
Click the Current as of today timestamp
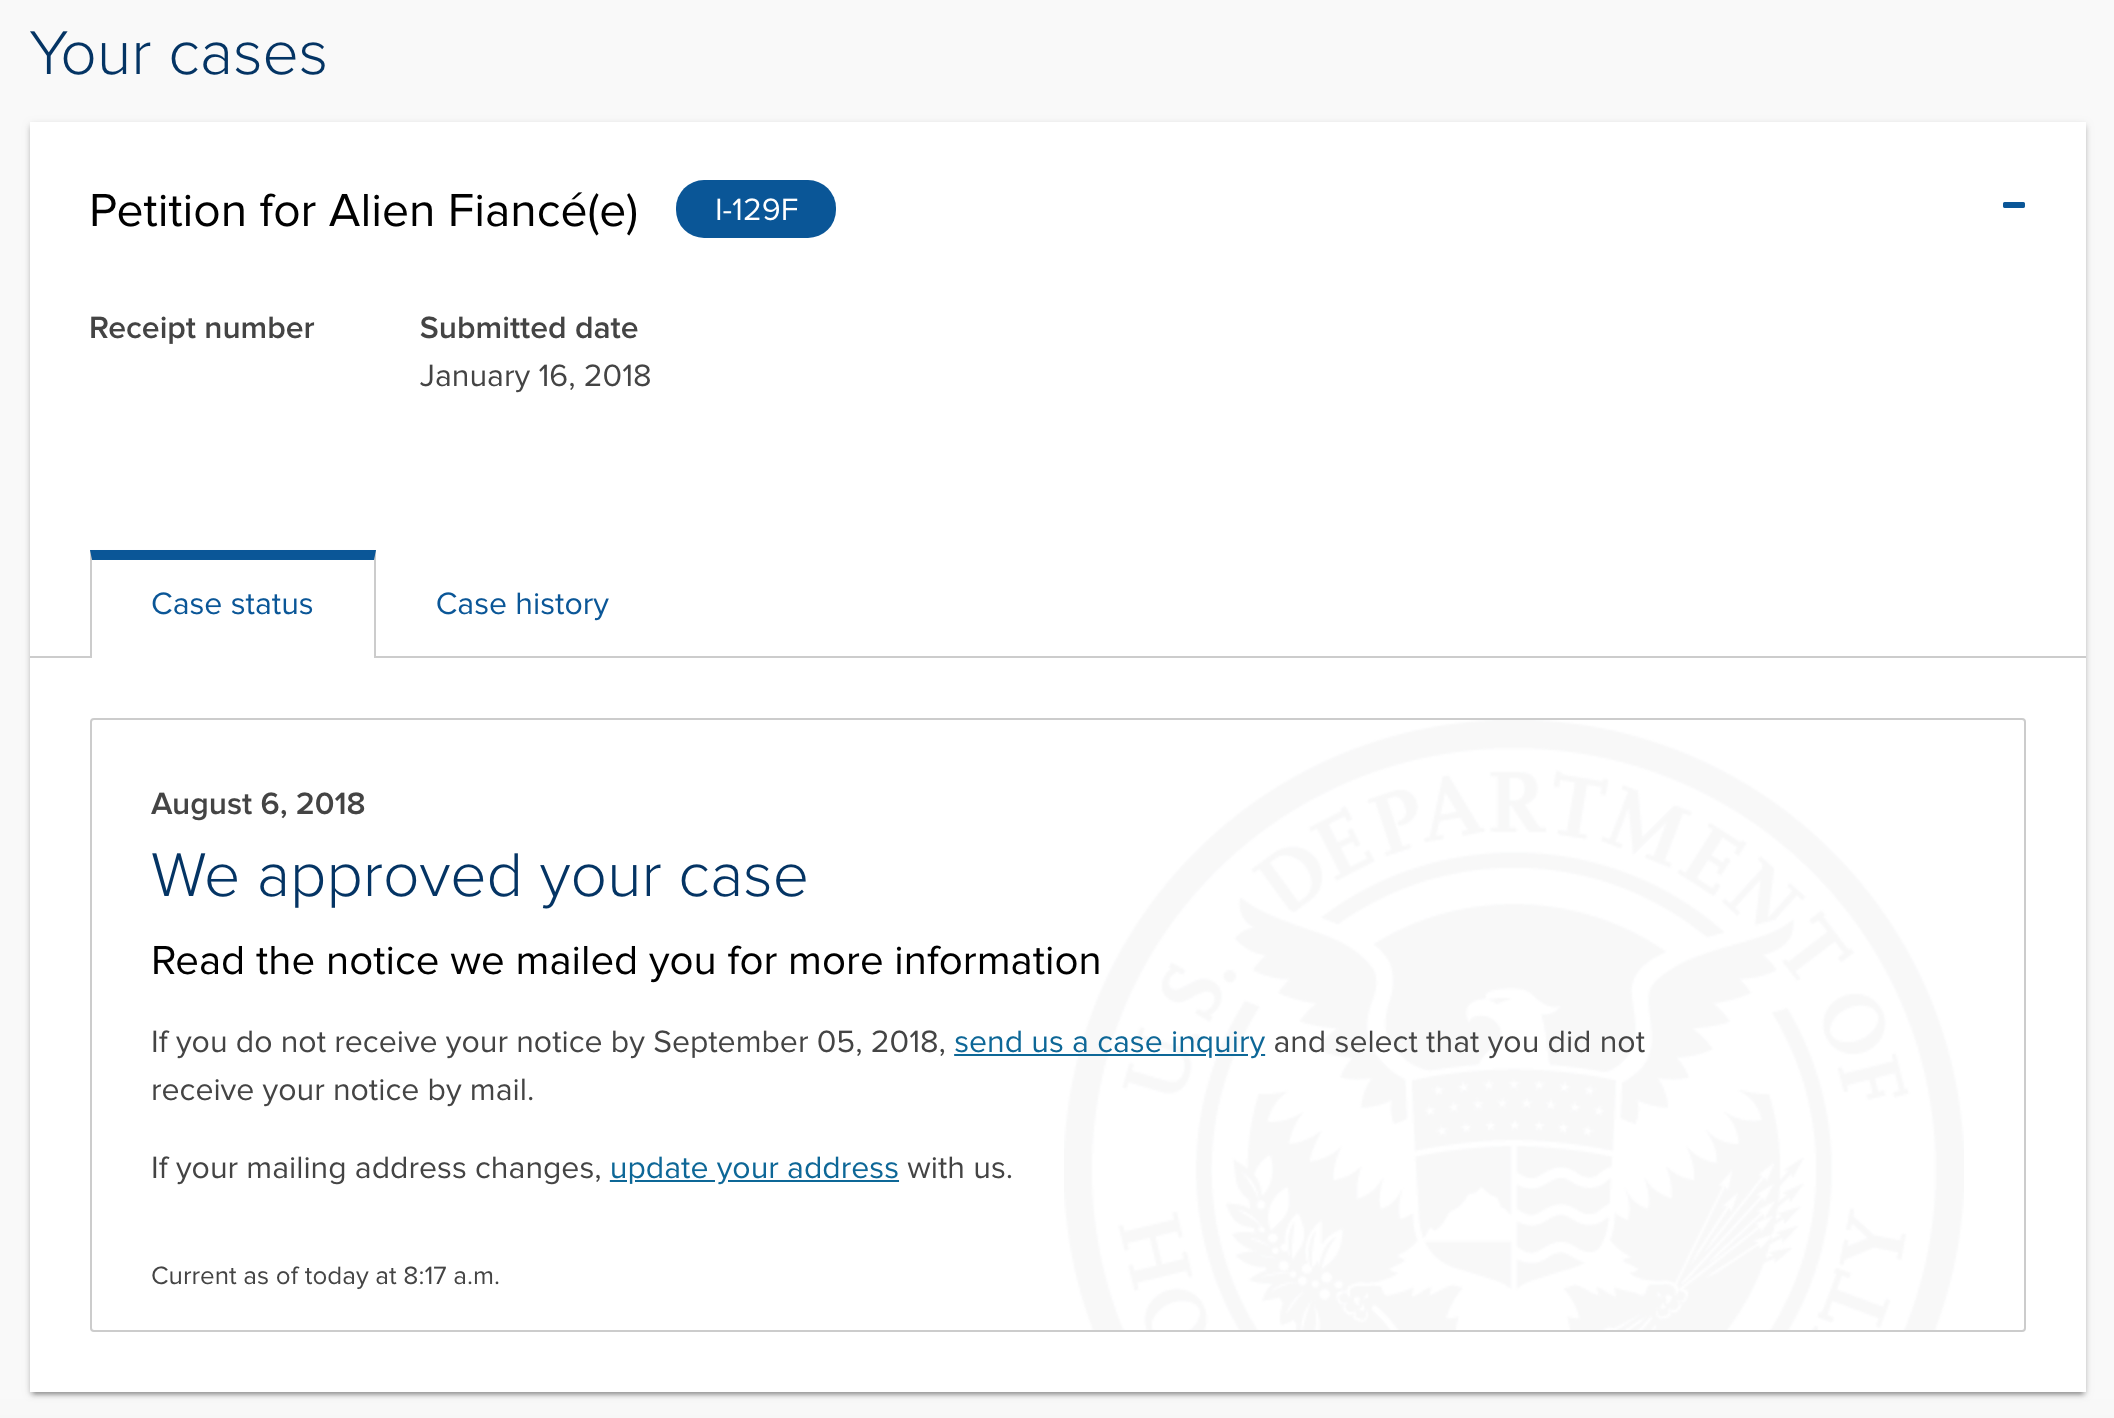[325, 1276]
